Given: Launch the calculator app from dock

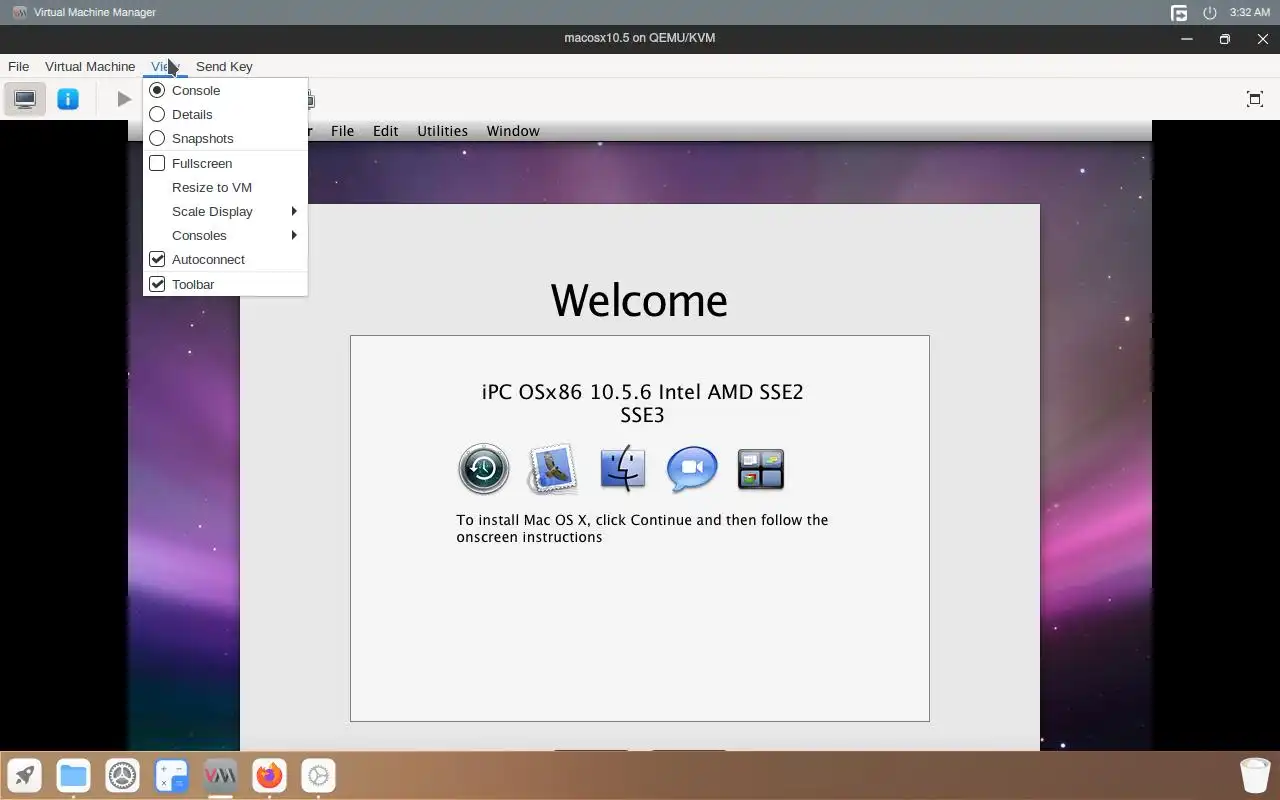Looking at the screenshot, I should tap(171, 775).
